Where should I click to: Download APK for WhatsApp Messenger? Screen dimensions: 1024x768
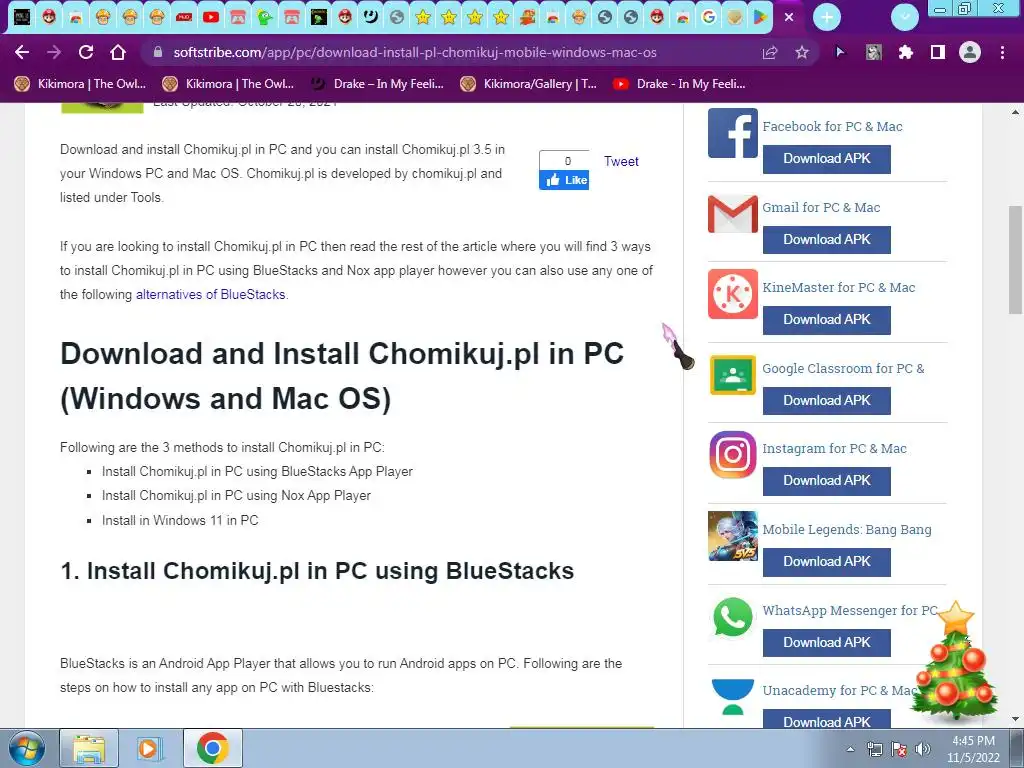[827, 643]
